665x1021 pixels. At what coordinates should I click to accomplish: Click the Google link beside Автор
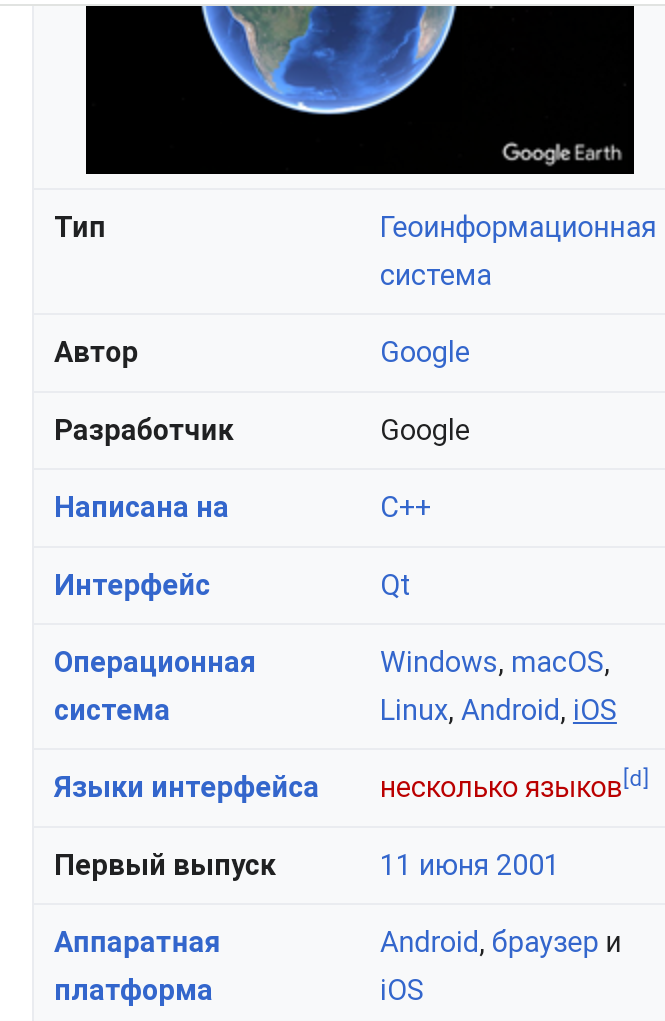click(425, 352)
